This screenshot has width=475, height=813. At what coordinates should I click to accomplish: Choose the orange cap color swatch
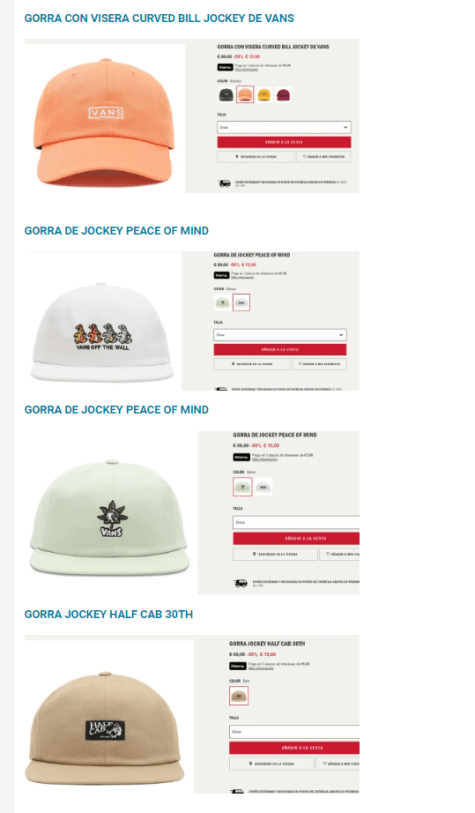tap(245, 95)
